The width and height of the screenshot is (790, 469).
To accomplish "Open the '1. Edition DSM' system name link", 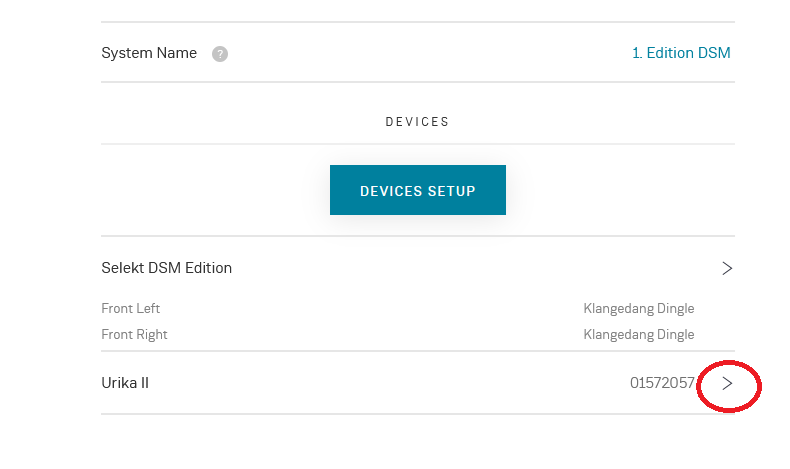I will 681,53.
